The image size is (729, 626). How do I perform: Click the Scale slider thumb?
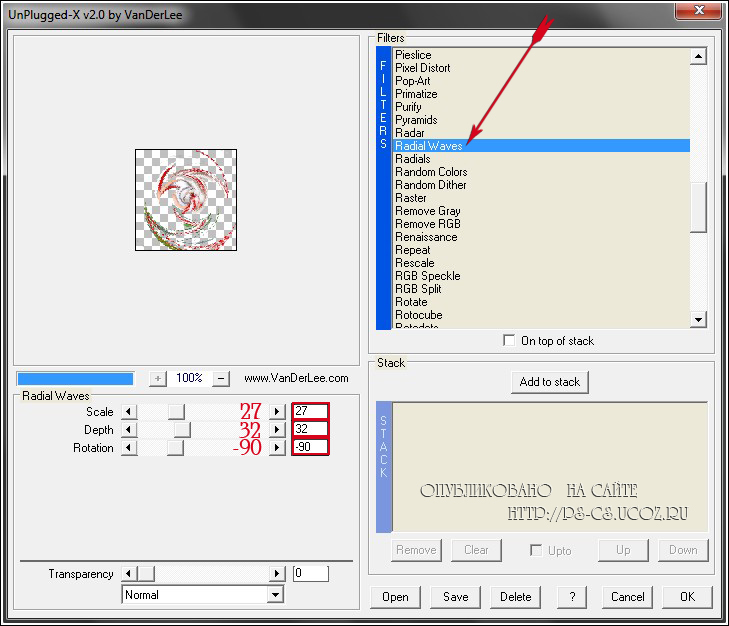click(176, 412)
